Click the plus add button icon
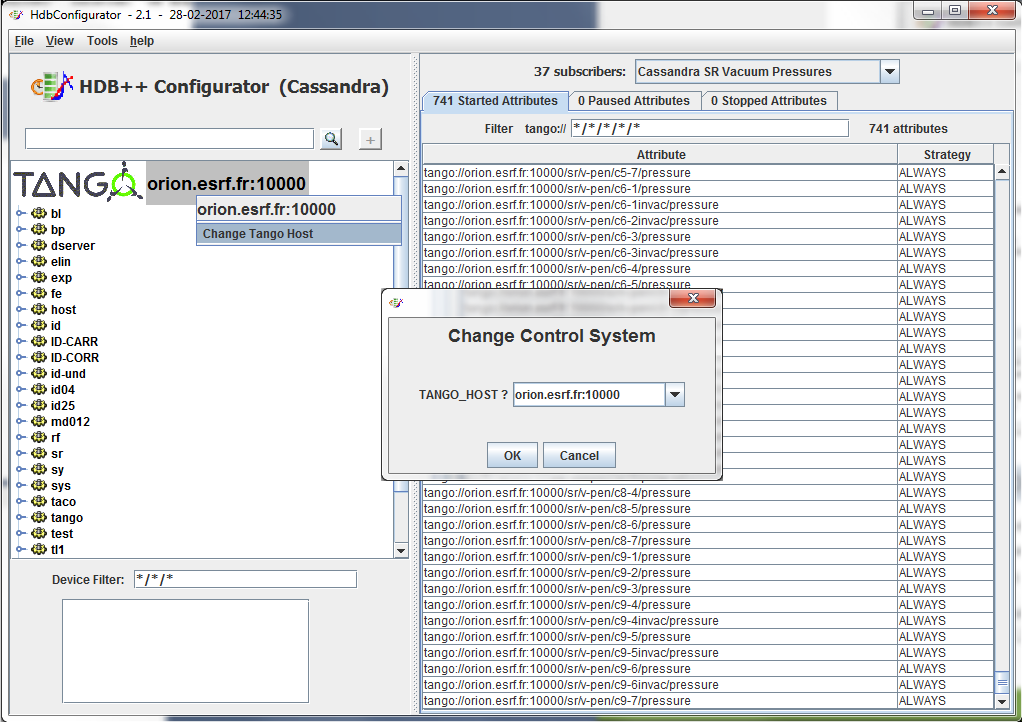The height and width of the screenshot is (722, 1022). pyautogui.click(x=370, y=139)
